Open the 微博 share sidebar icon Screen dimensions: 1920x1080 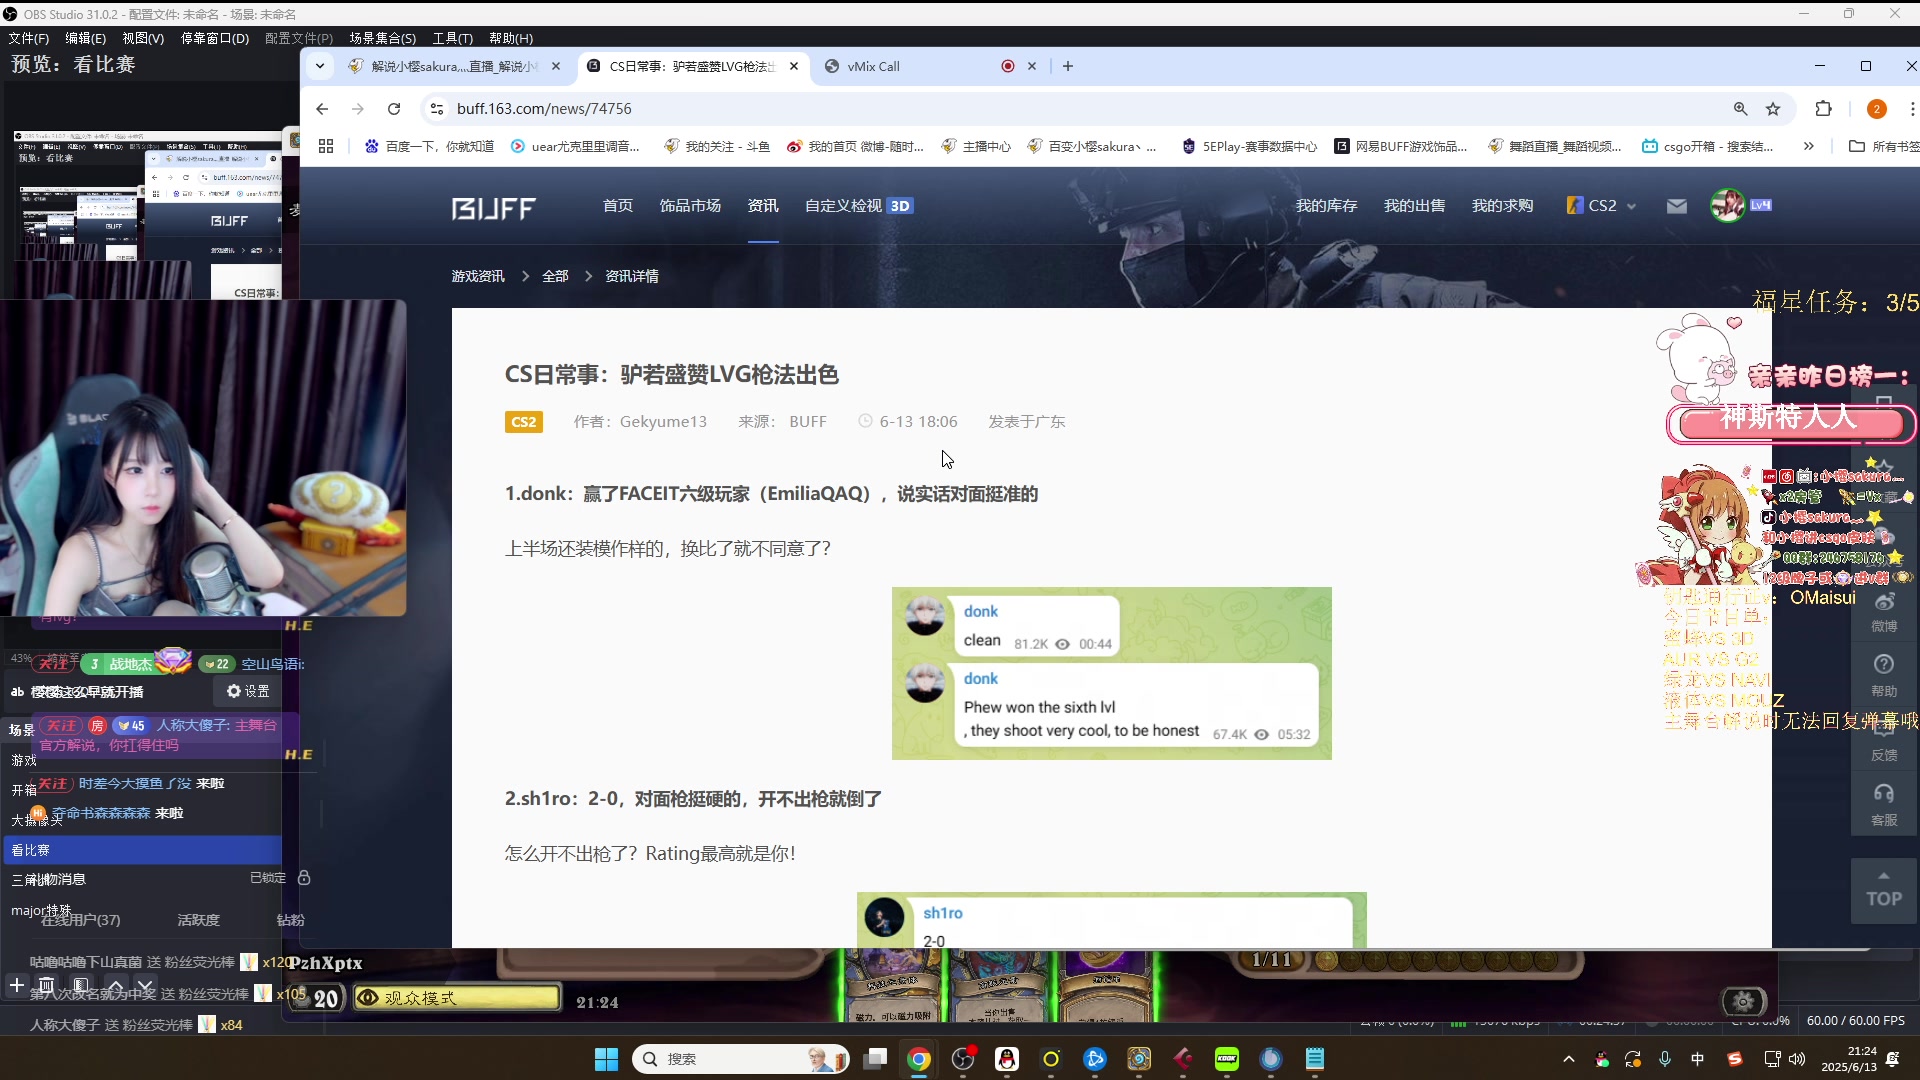1884,612
